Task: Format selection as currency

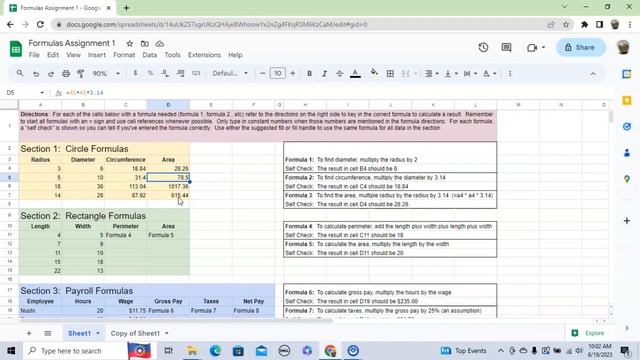Action: click(x=135, y=73)
